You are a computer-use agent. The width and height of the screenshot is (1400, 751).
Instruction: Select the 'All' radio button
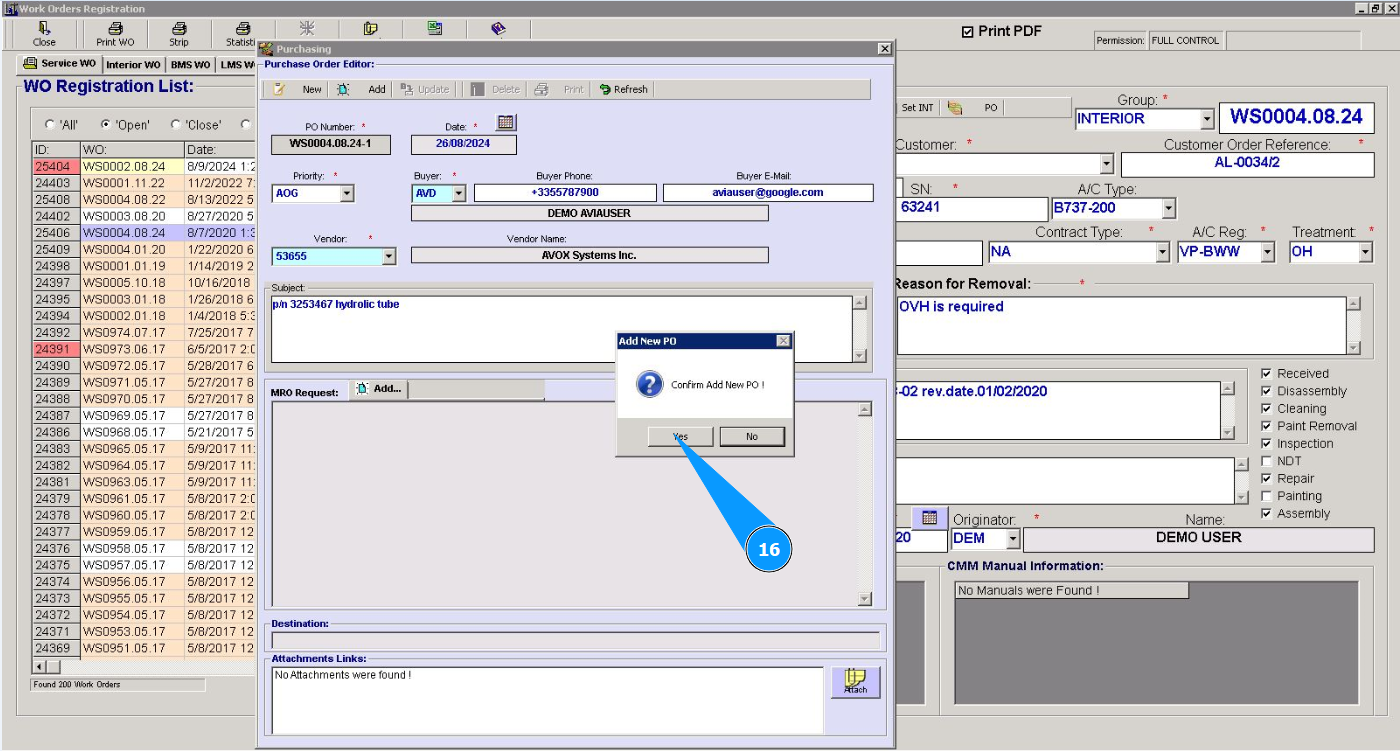[x=50, y=125]
